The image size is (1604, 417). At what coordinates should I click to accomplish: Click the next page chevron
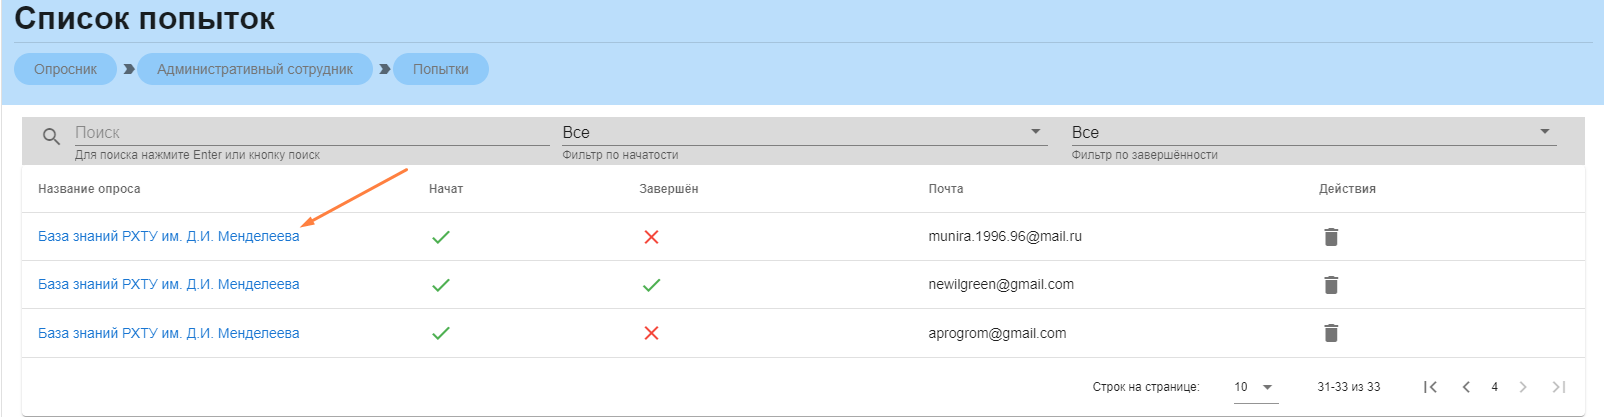1523,387
